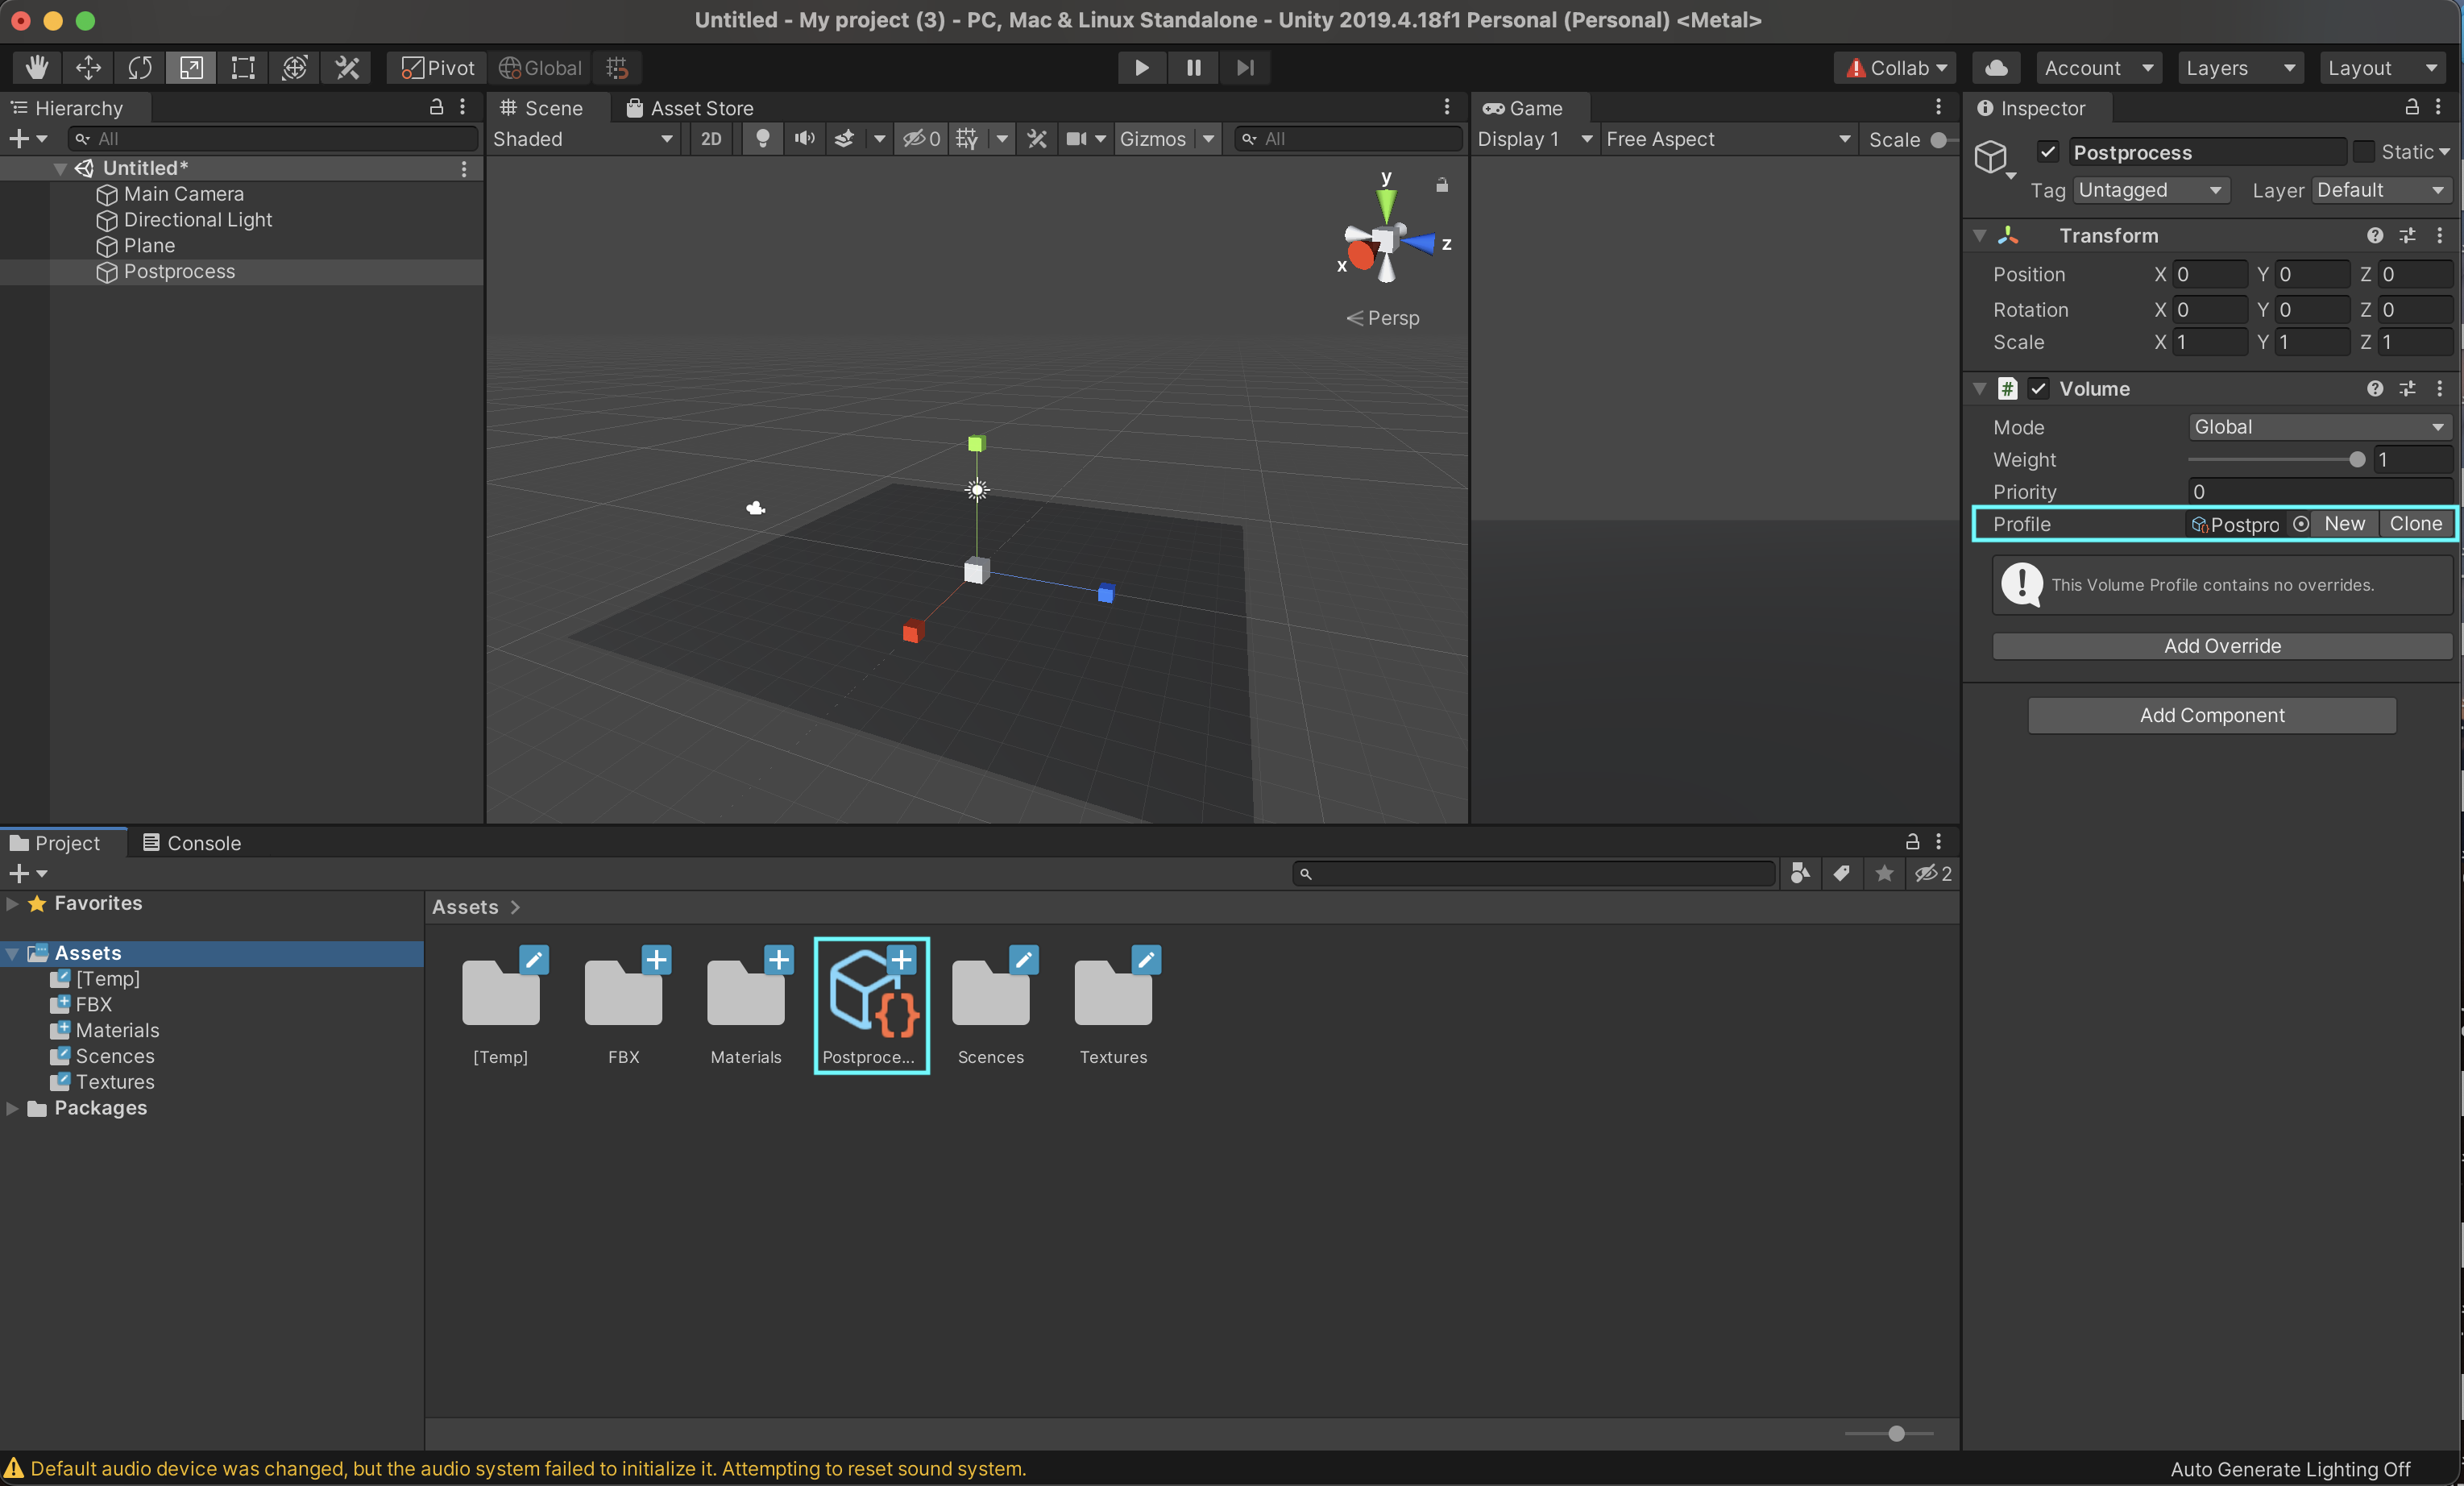The height and width of the screenshot is (1486, 2464).
Task: Select the Hand tool in toolbar
Action: coord(37,68)
